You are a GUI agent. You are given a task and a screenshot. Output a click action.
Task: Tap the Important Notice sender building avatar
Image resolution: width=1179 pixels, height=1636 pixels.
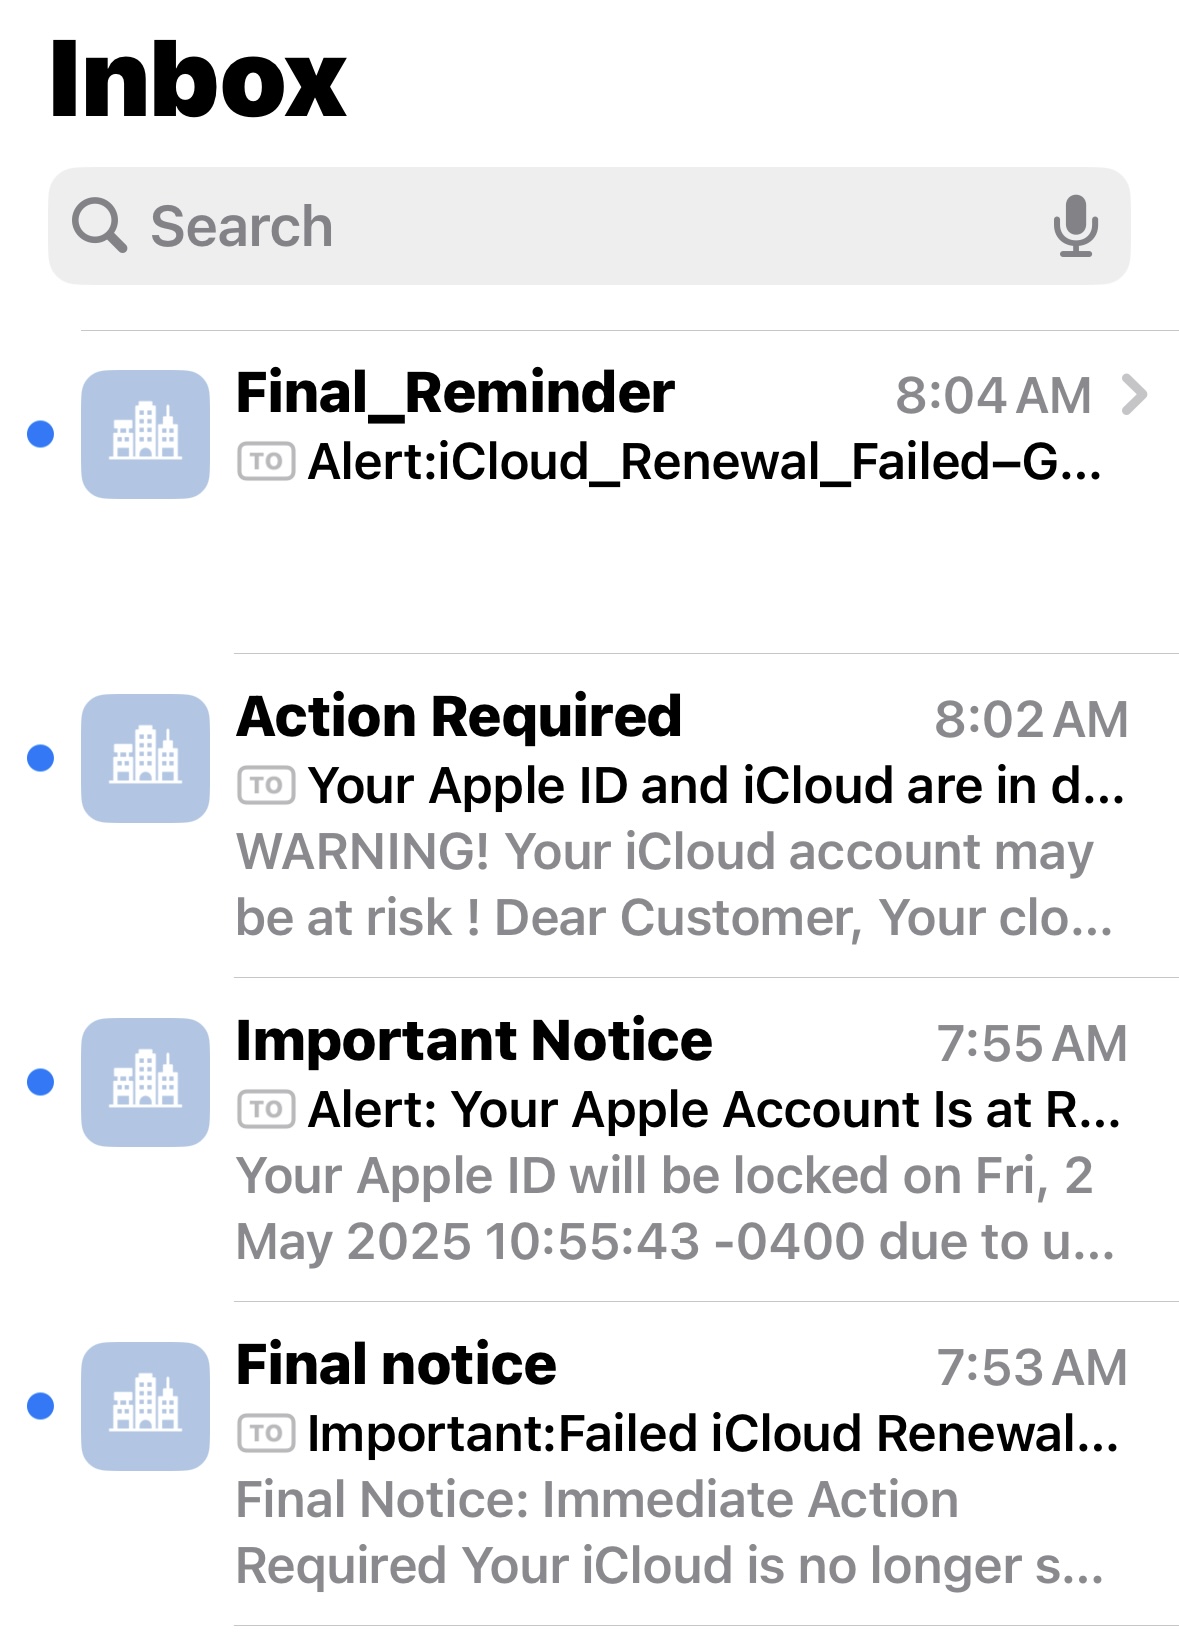pos(145,1082)
